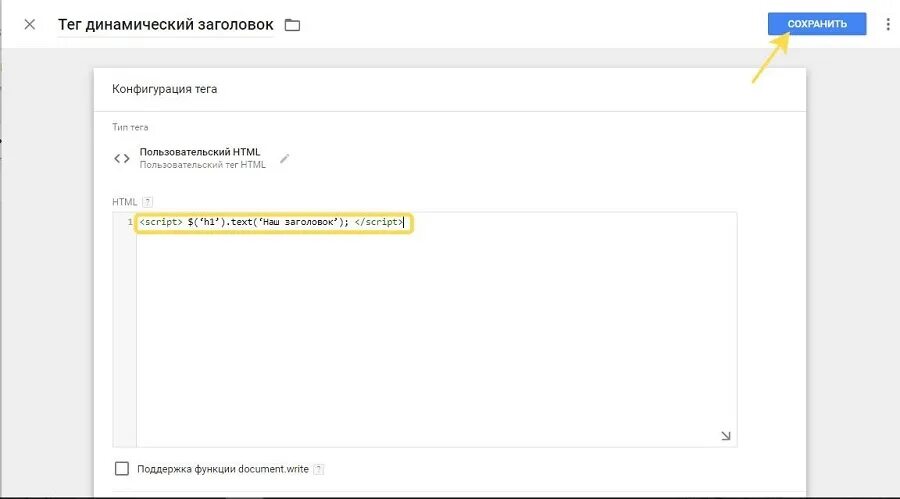The height and width of the screenshot is (499, 900).
Task: Click the code brackets icon for Пользовательский HTML
Action: pyautogui.click(x=122, y=158)
